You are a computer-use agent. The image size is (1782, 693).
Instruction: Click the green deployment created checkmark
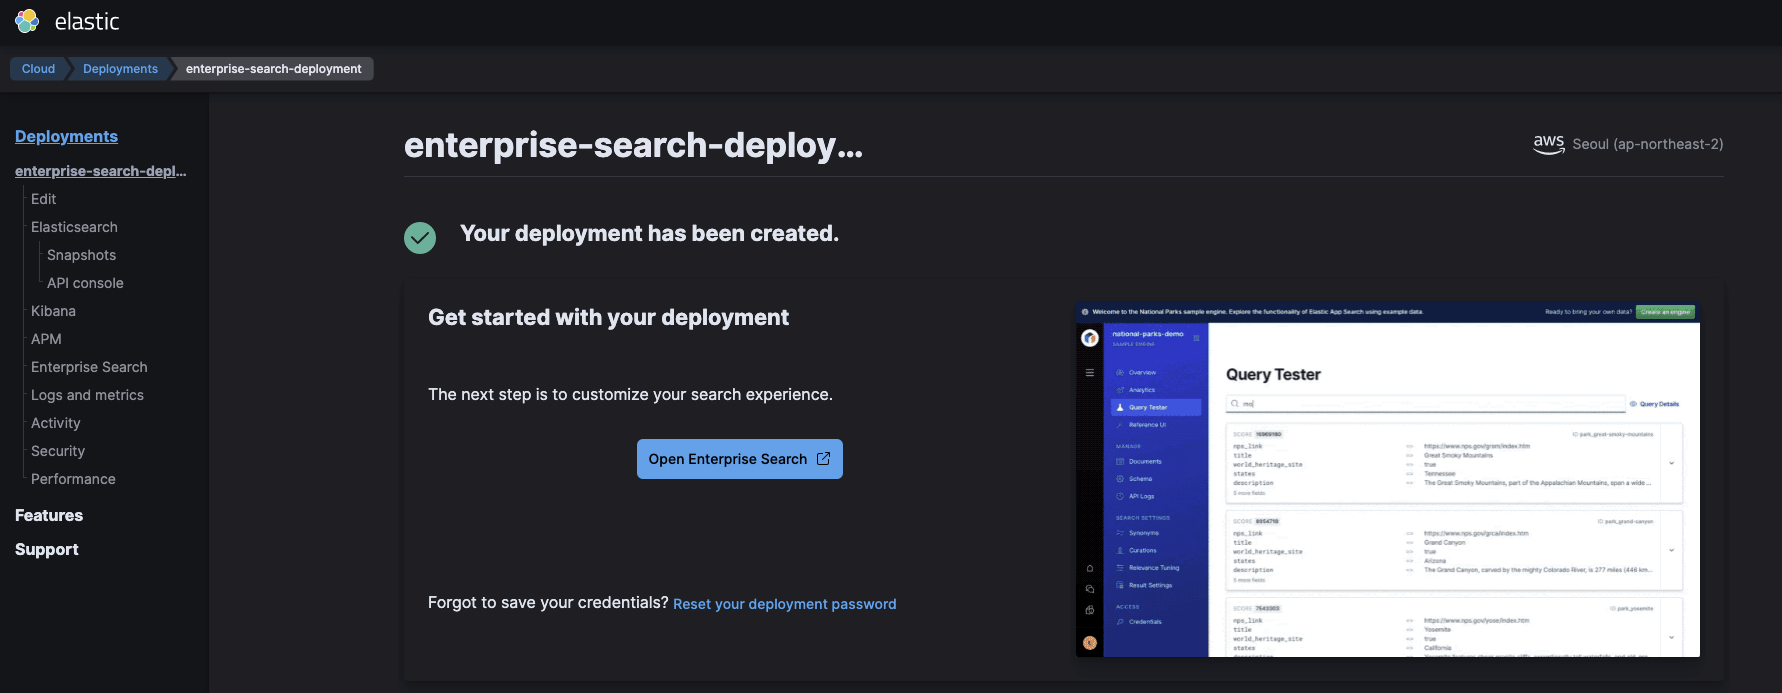click(x=420, y=238)
